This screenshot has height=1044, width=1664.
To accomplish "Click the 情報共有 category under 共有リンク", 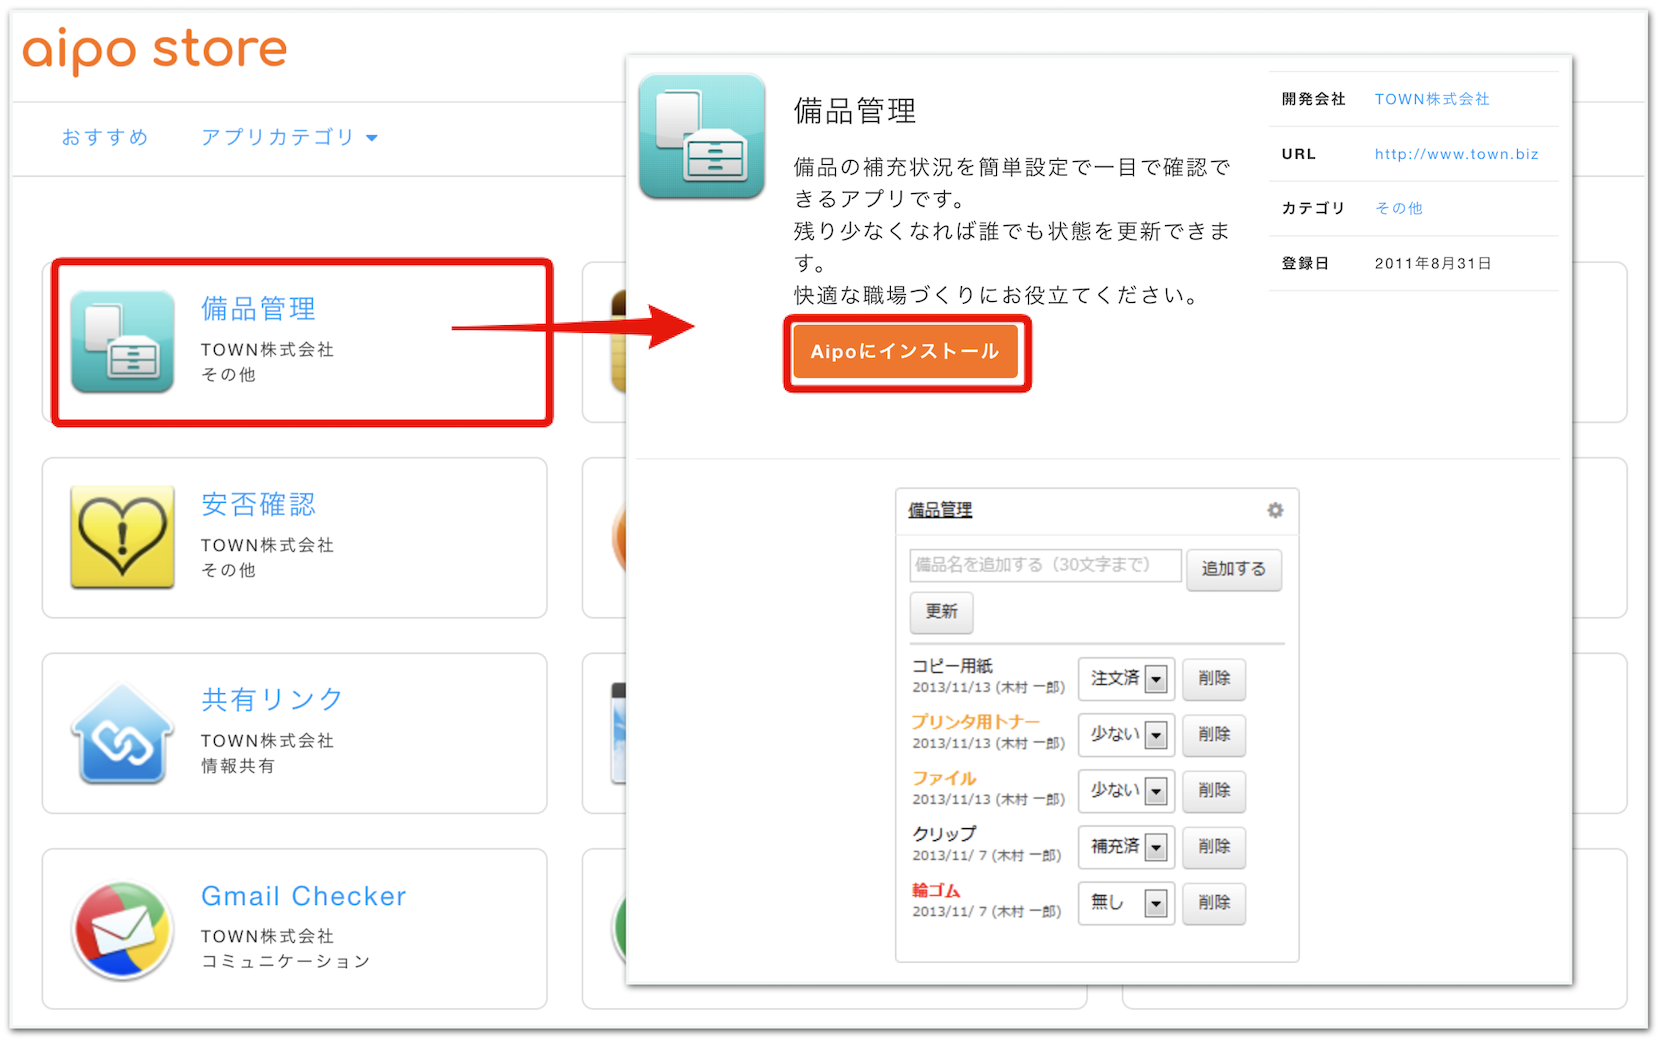I will [x=237, y=766].
